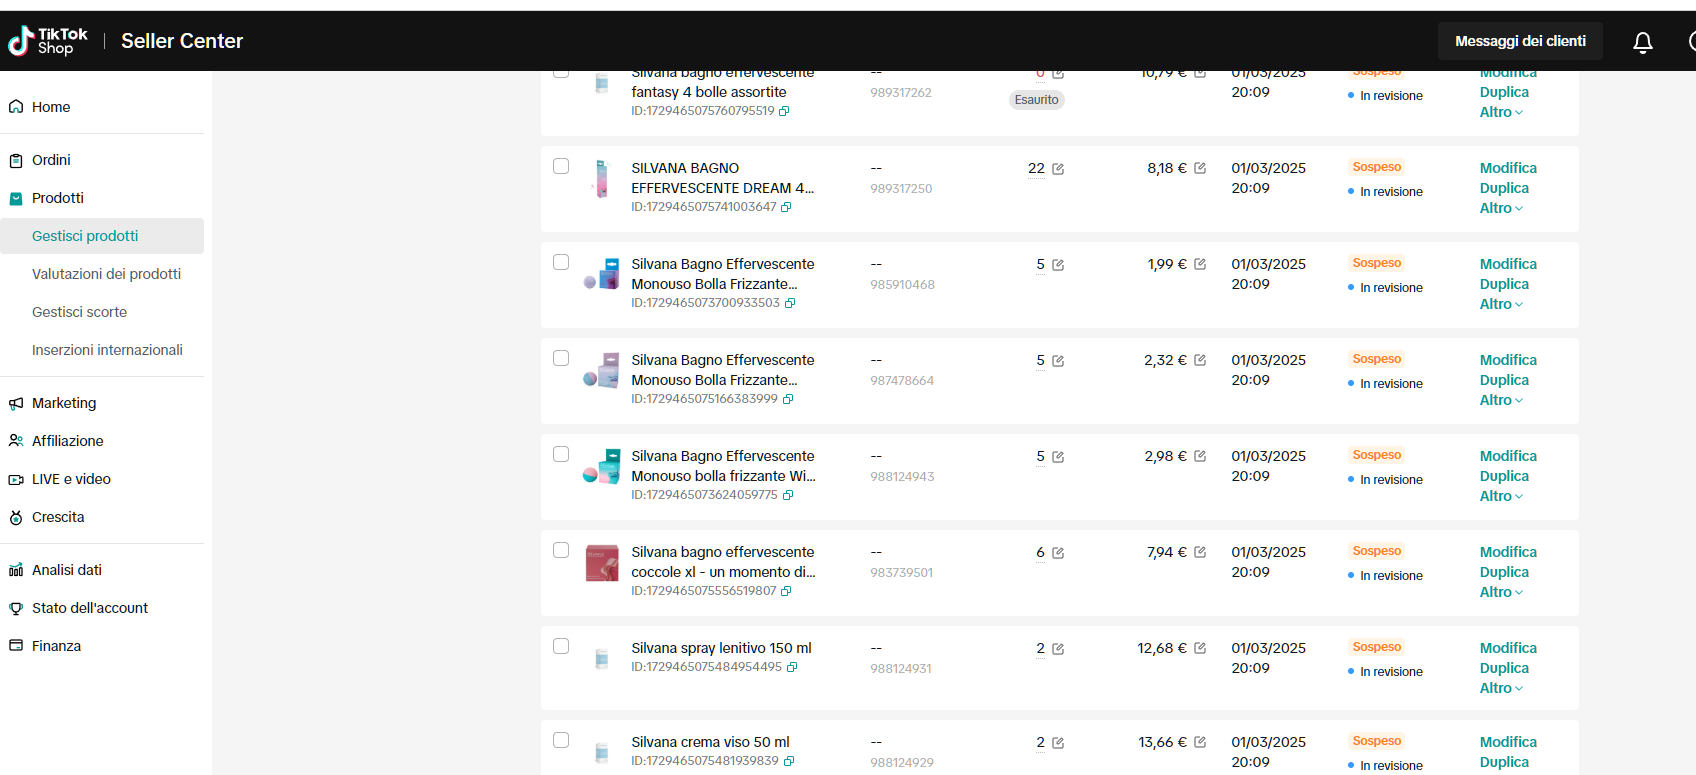Copy ID 1729465075484954495
Screen dimensions: 1696x775
[792, 667]
